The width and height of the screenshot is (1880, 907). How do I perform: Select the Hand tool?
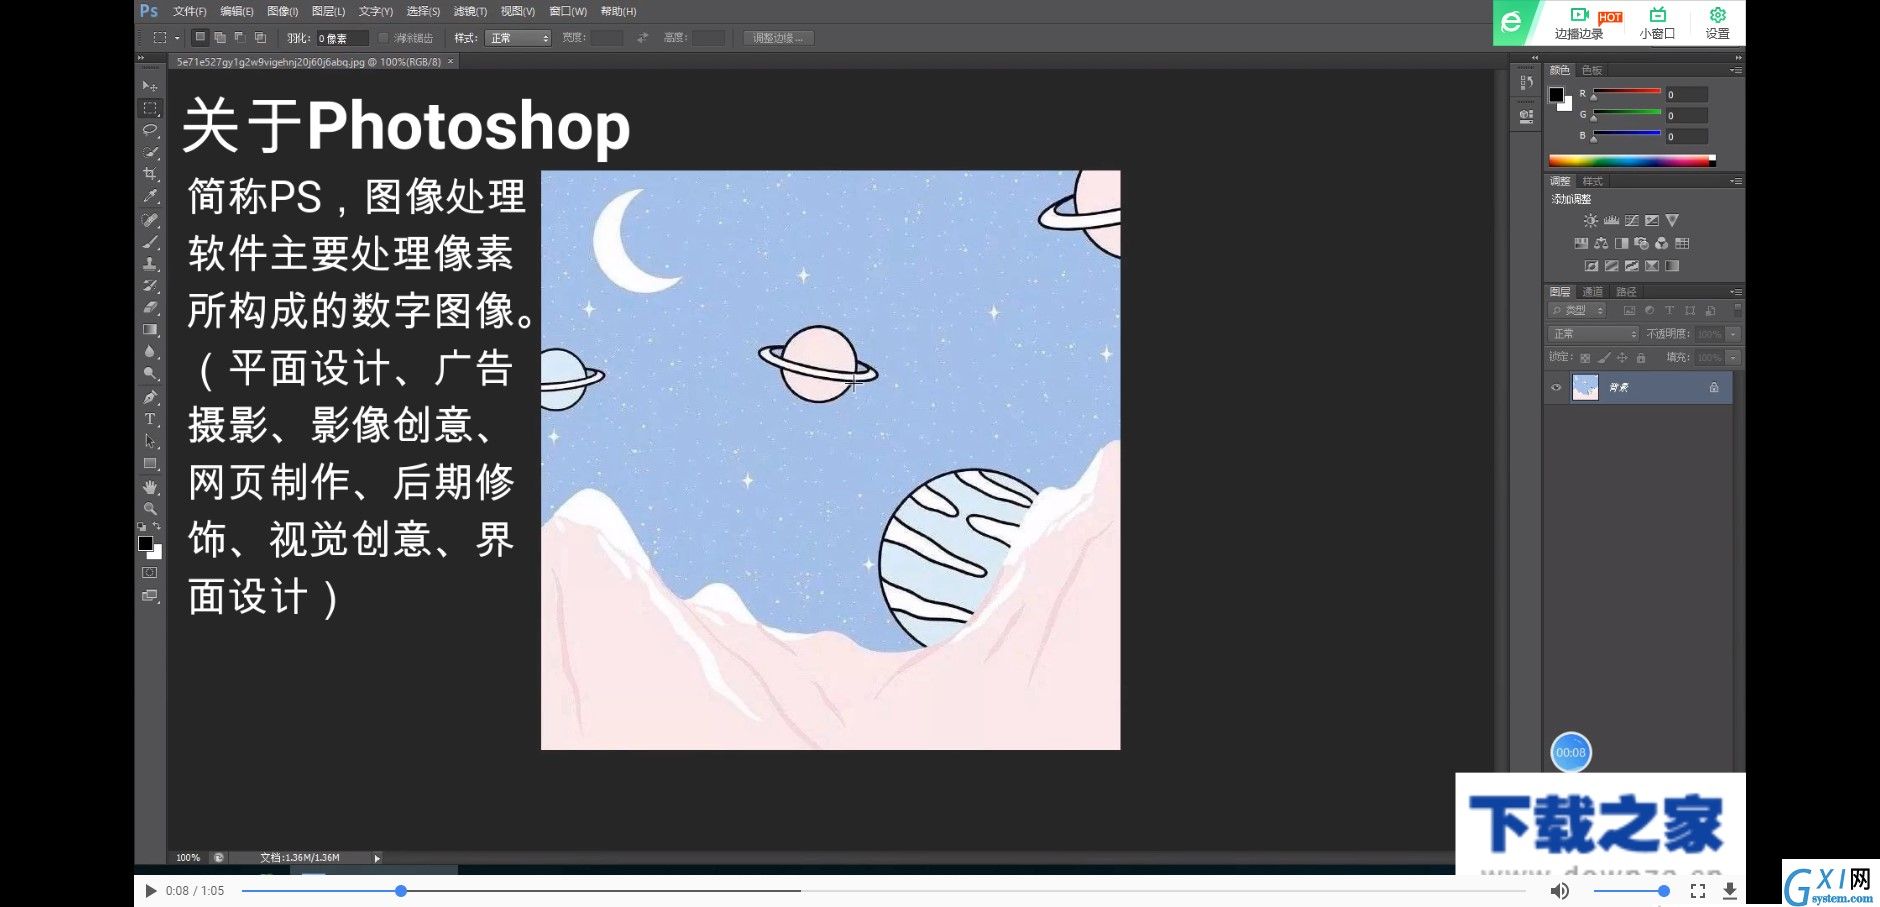coord(150,488)
